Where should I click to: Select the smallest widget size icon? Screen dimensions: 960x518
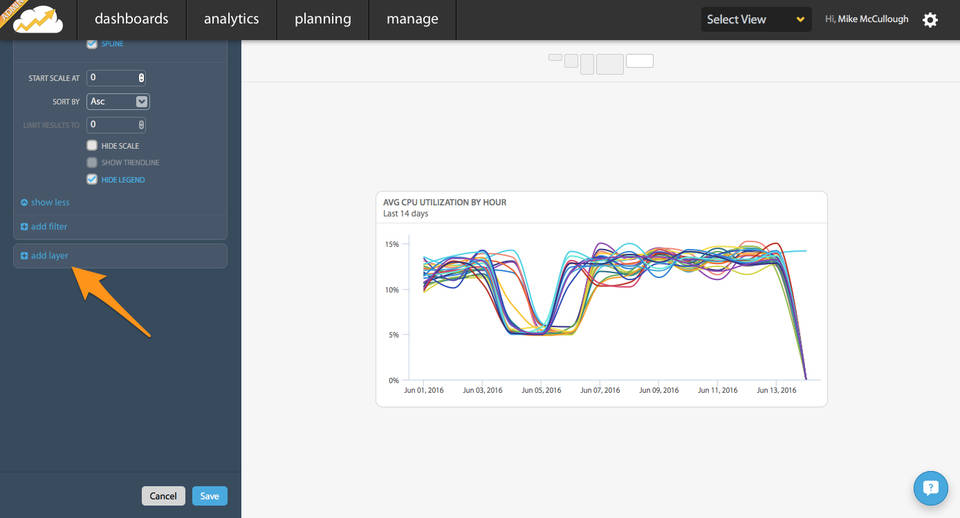click(x=555, y=58)
